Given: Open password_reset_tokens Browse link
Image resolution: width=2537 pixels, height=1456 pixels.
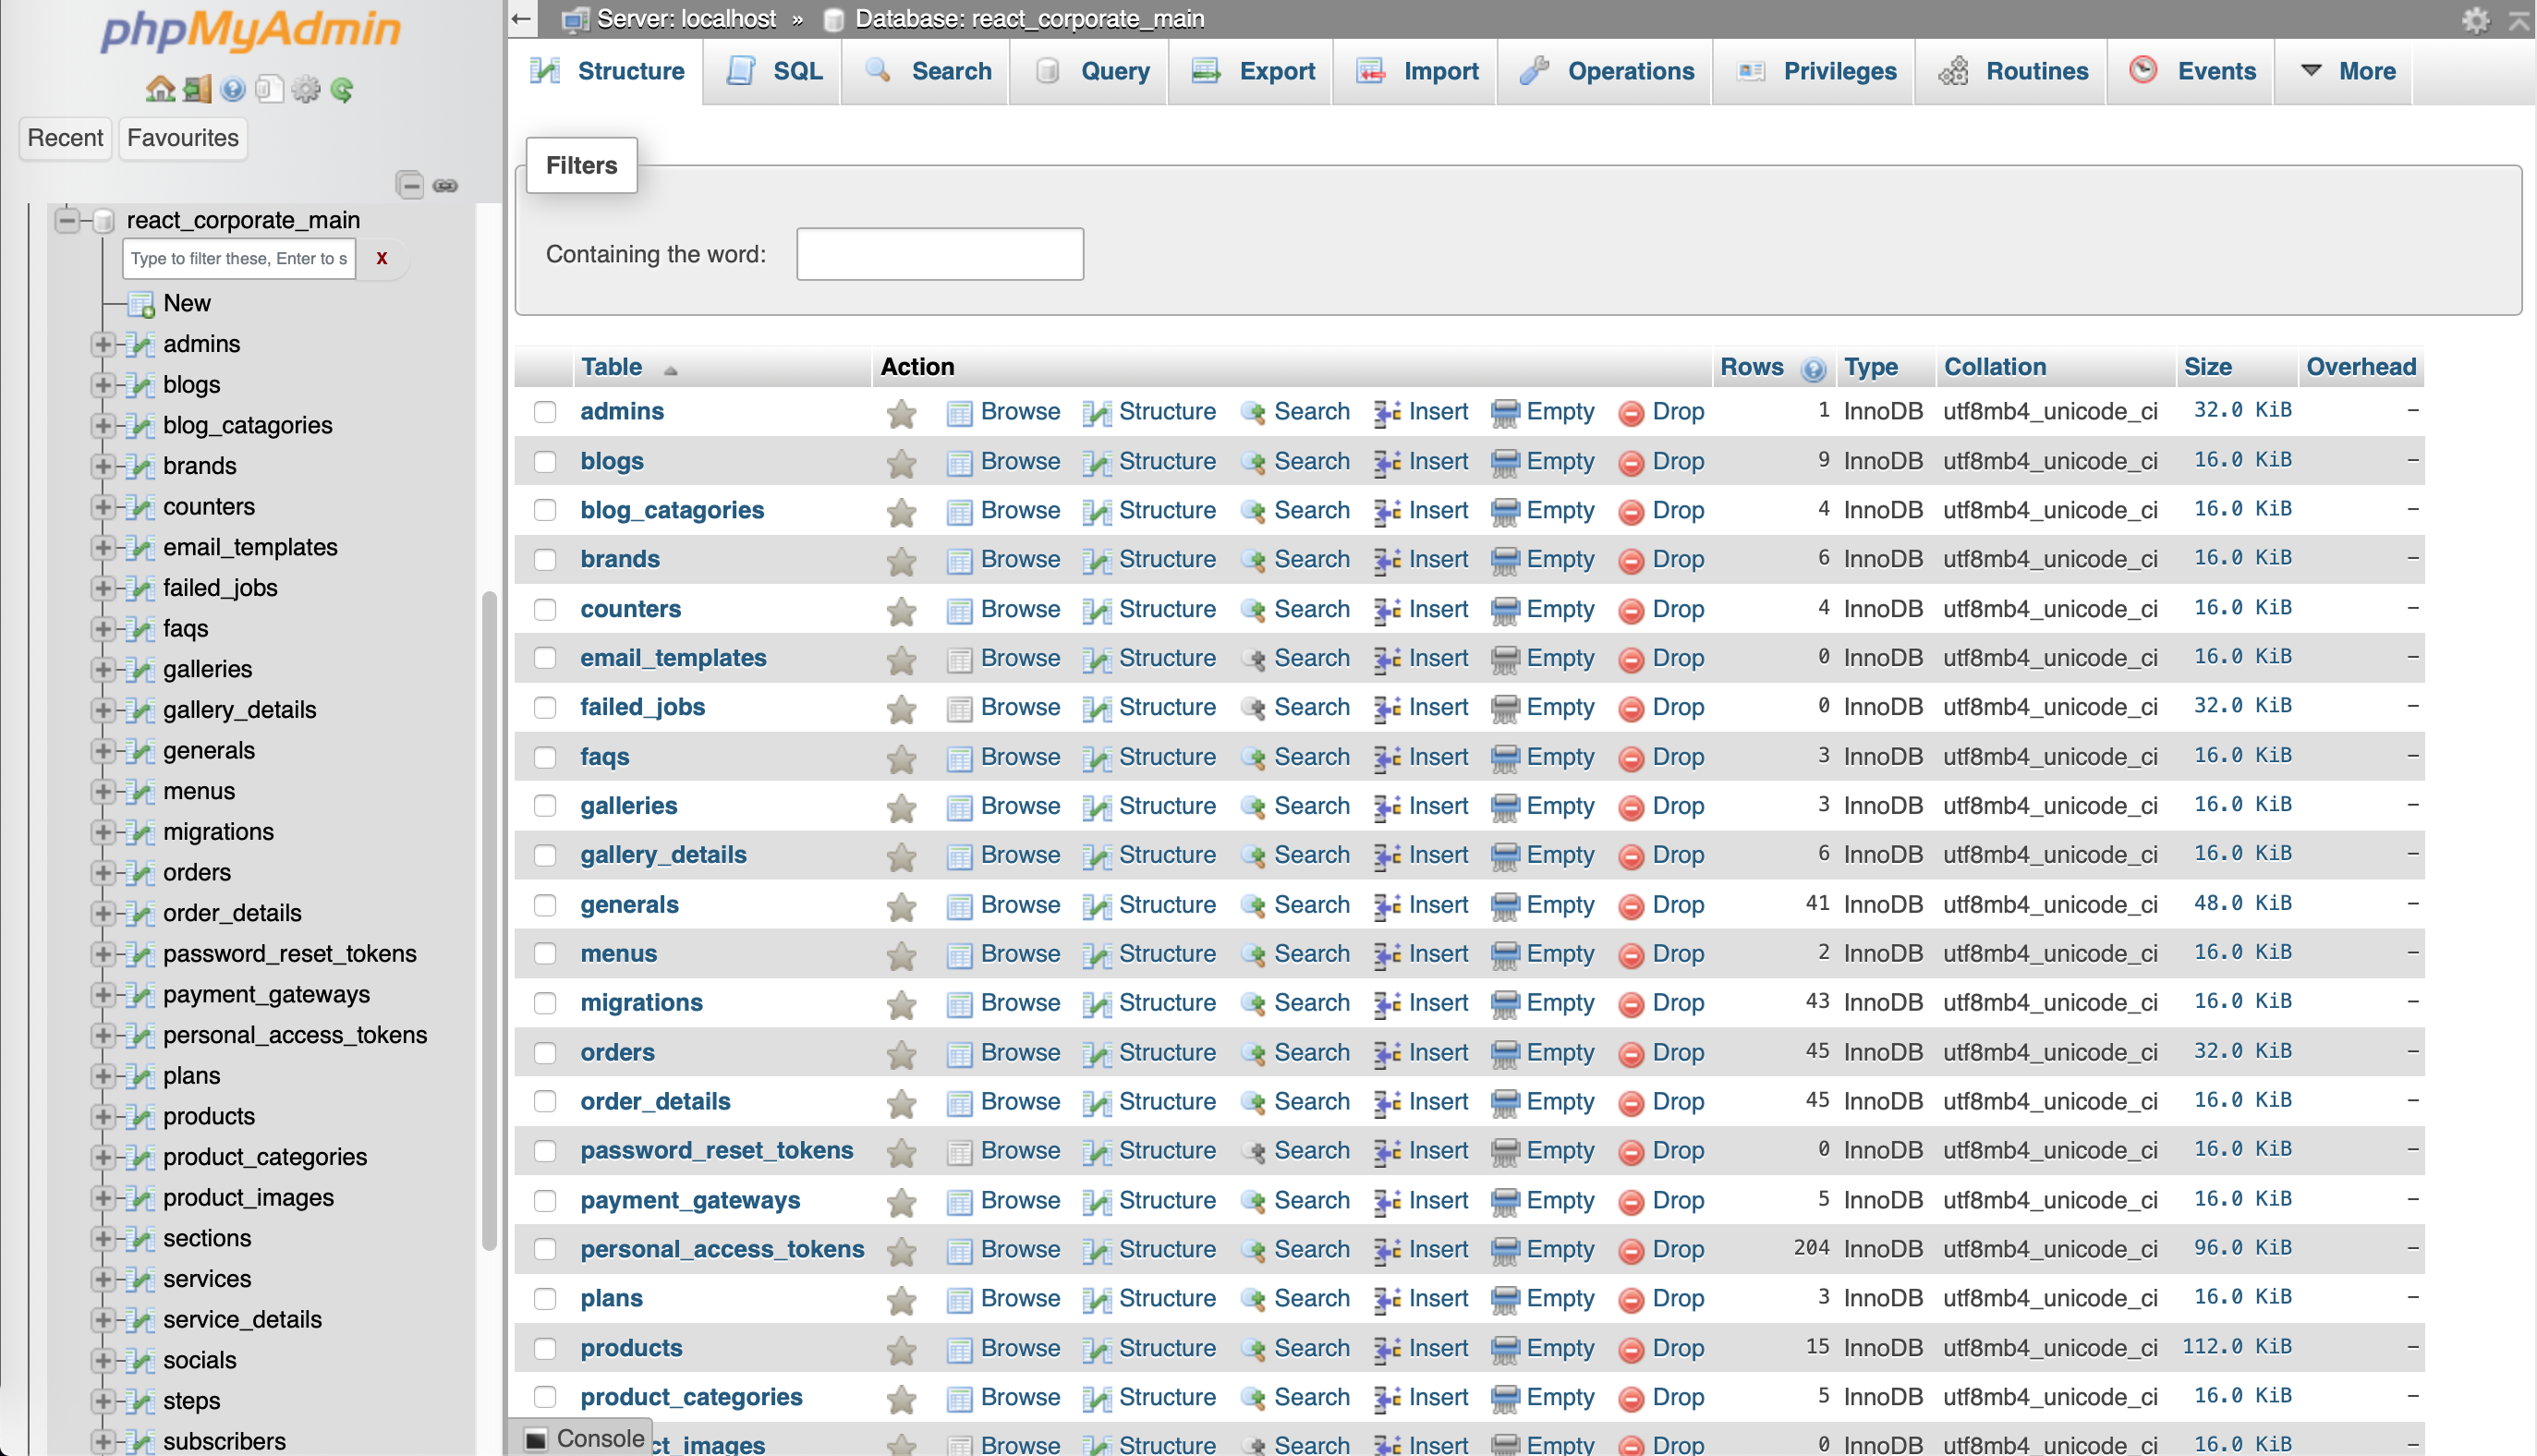Looking at the screenshot, I should [1020, 1151].
